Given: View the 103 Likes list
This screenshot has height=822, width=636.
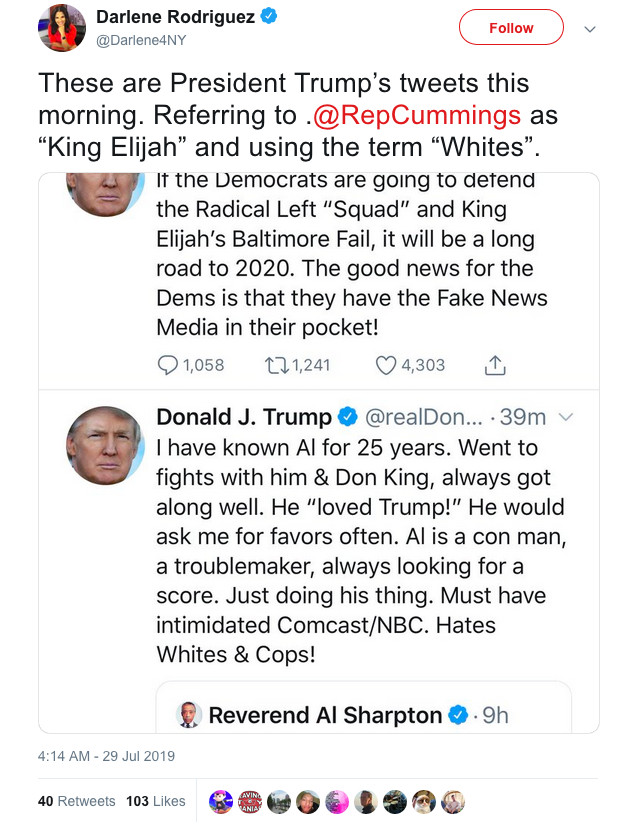Looking at the screenshot, I should point(156,801).
